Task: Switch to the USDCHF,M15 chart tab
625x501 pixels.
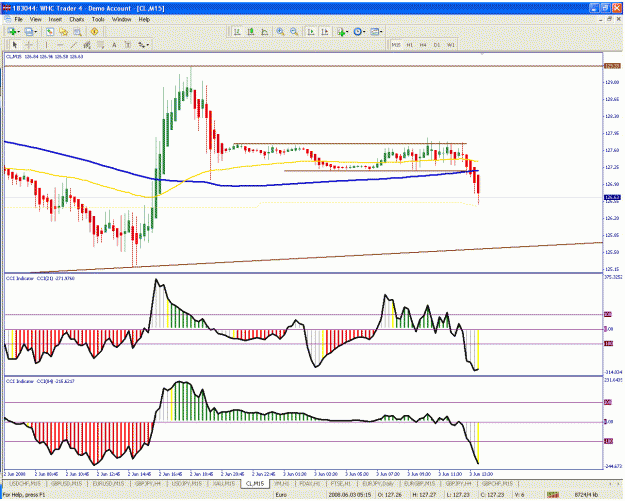Action: click(25, 484)
